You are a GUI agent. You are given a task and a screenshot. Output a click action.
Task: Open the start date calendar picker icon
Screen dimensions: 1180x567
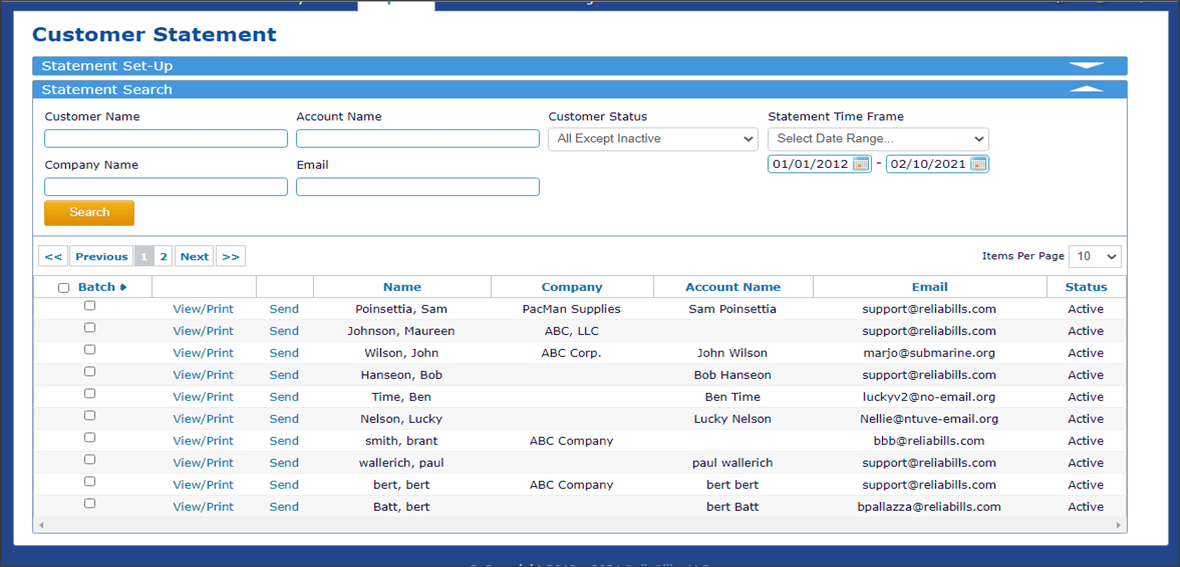[860, 165]
